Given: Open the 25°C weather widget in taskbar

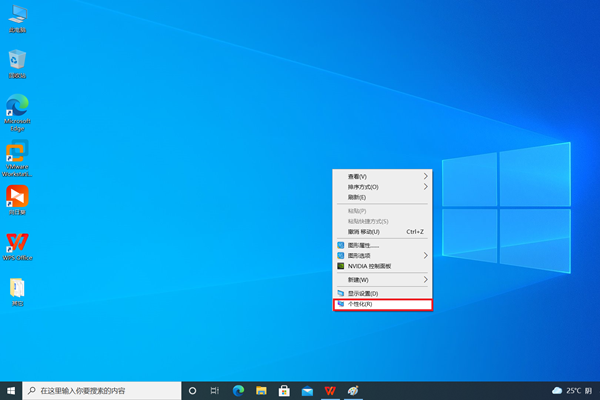Looking at the screenshot, I should click(x=572, y=391).
